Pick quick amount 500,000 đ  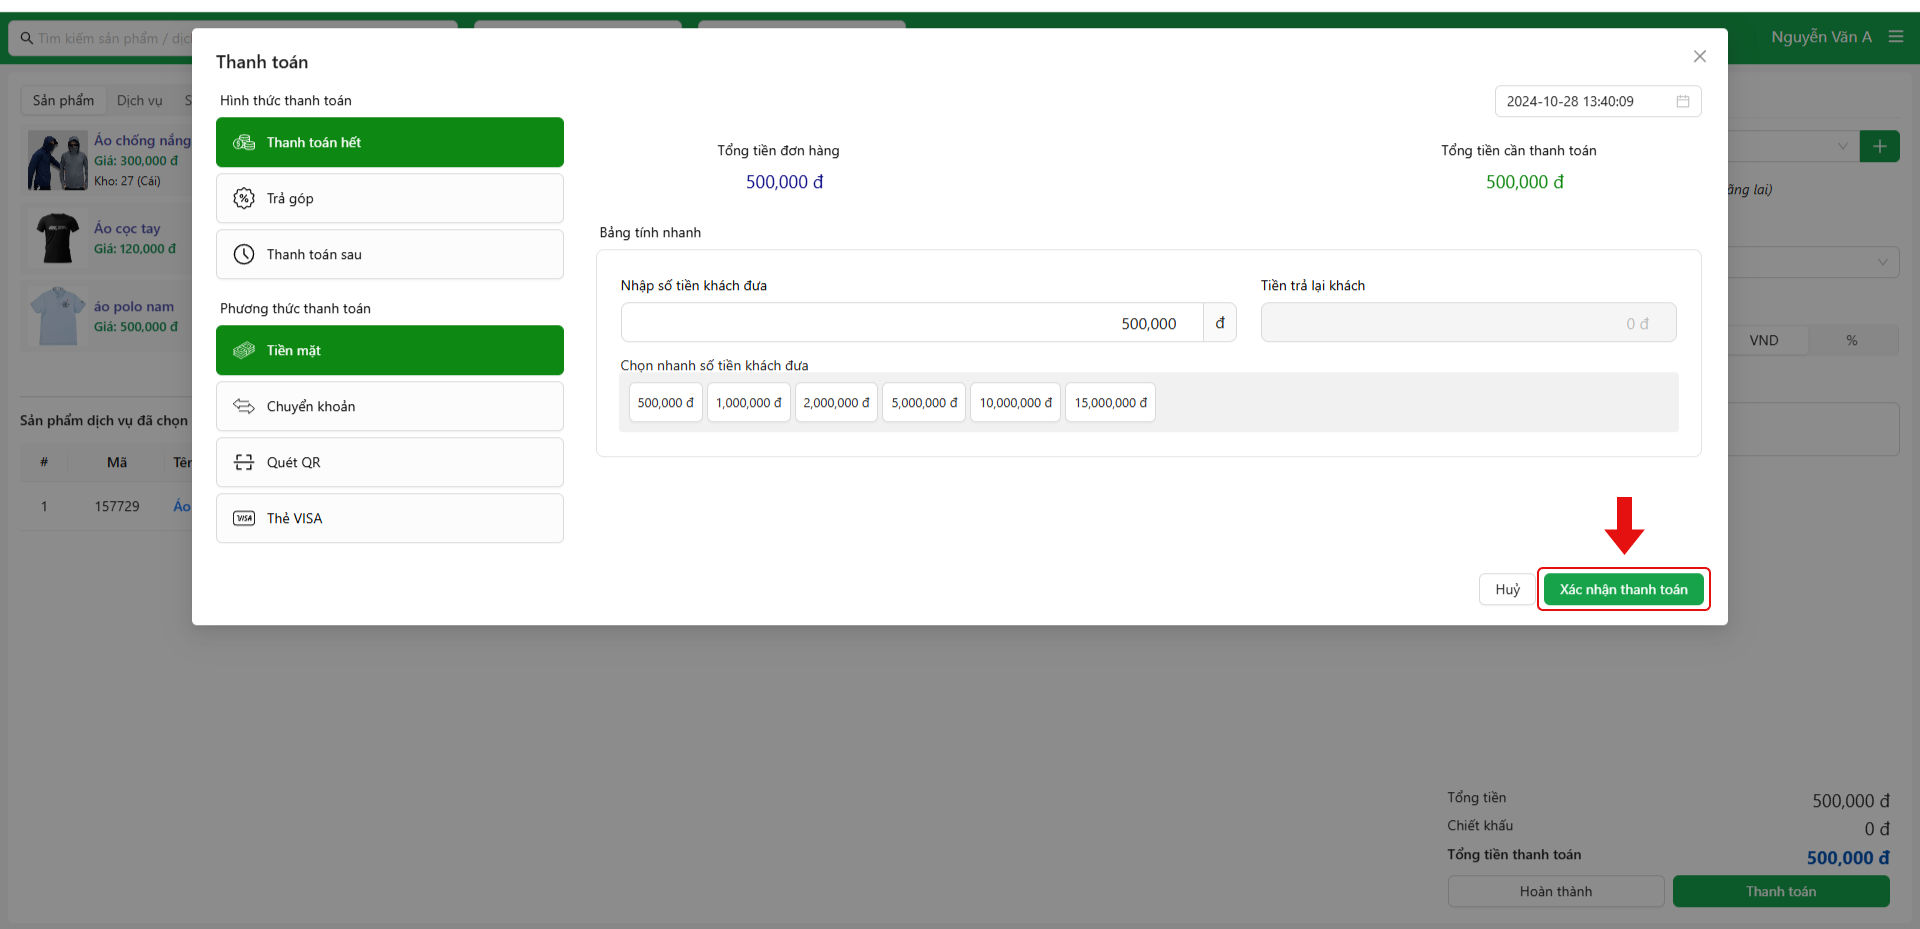666,403
